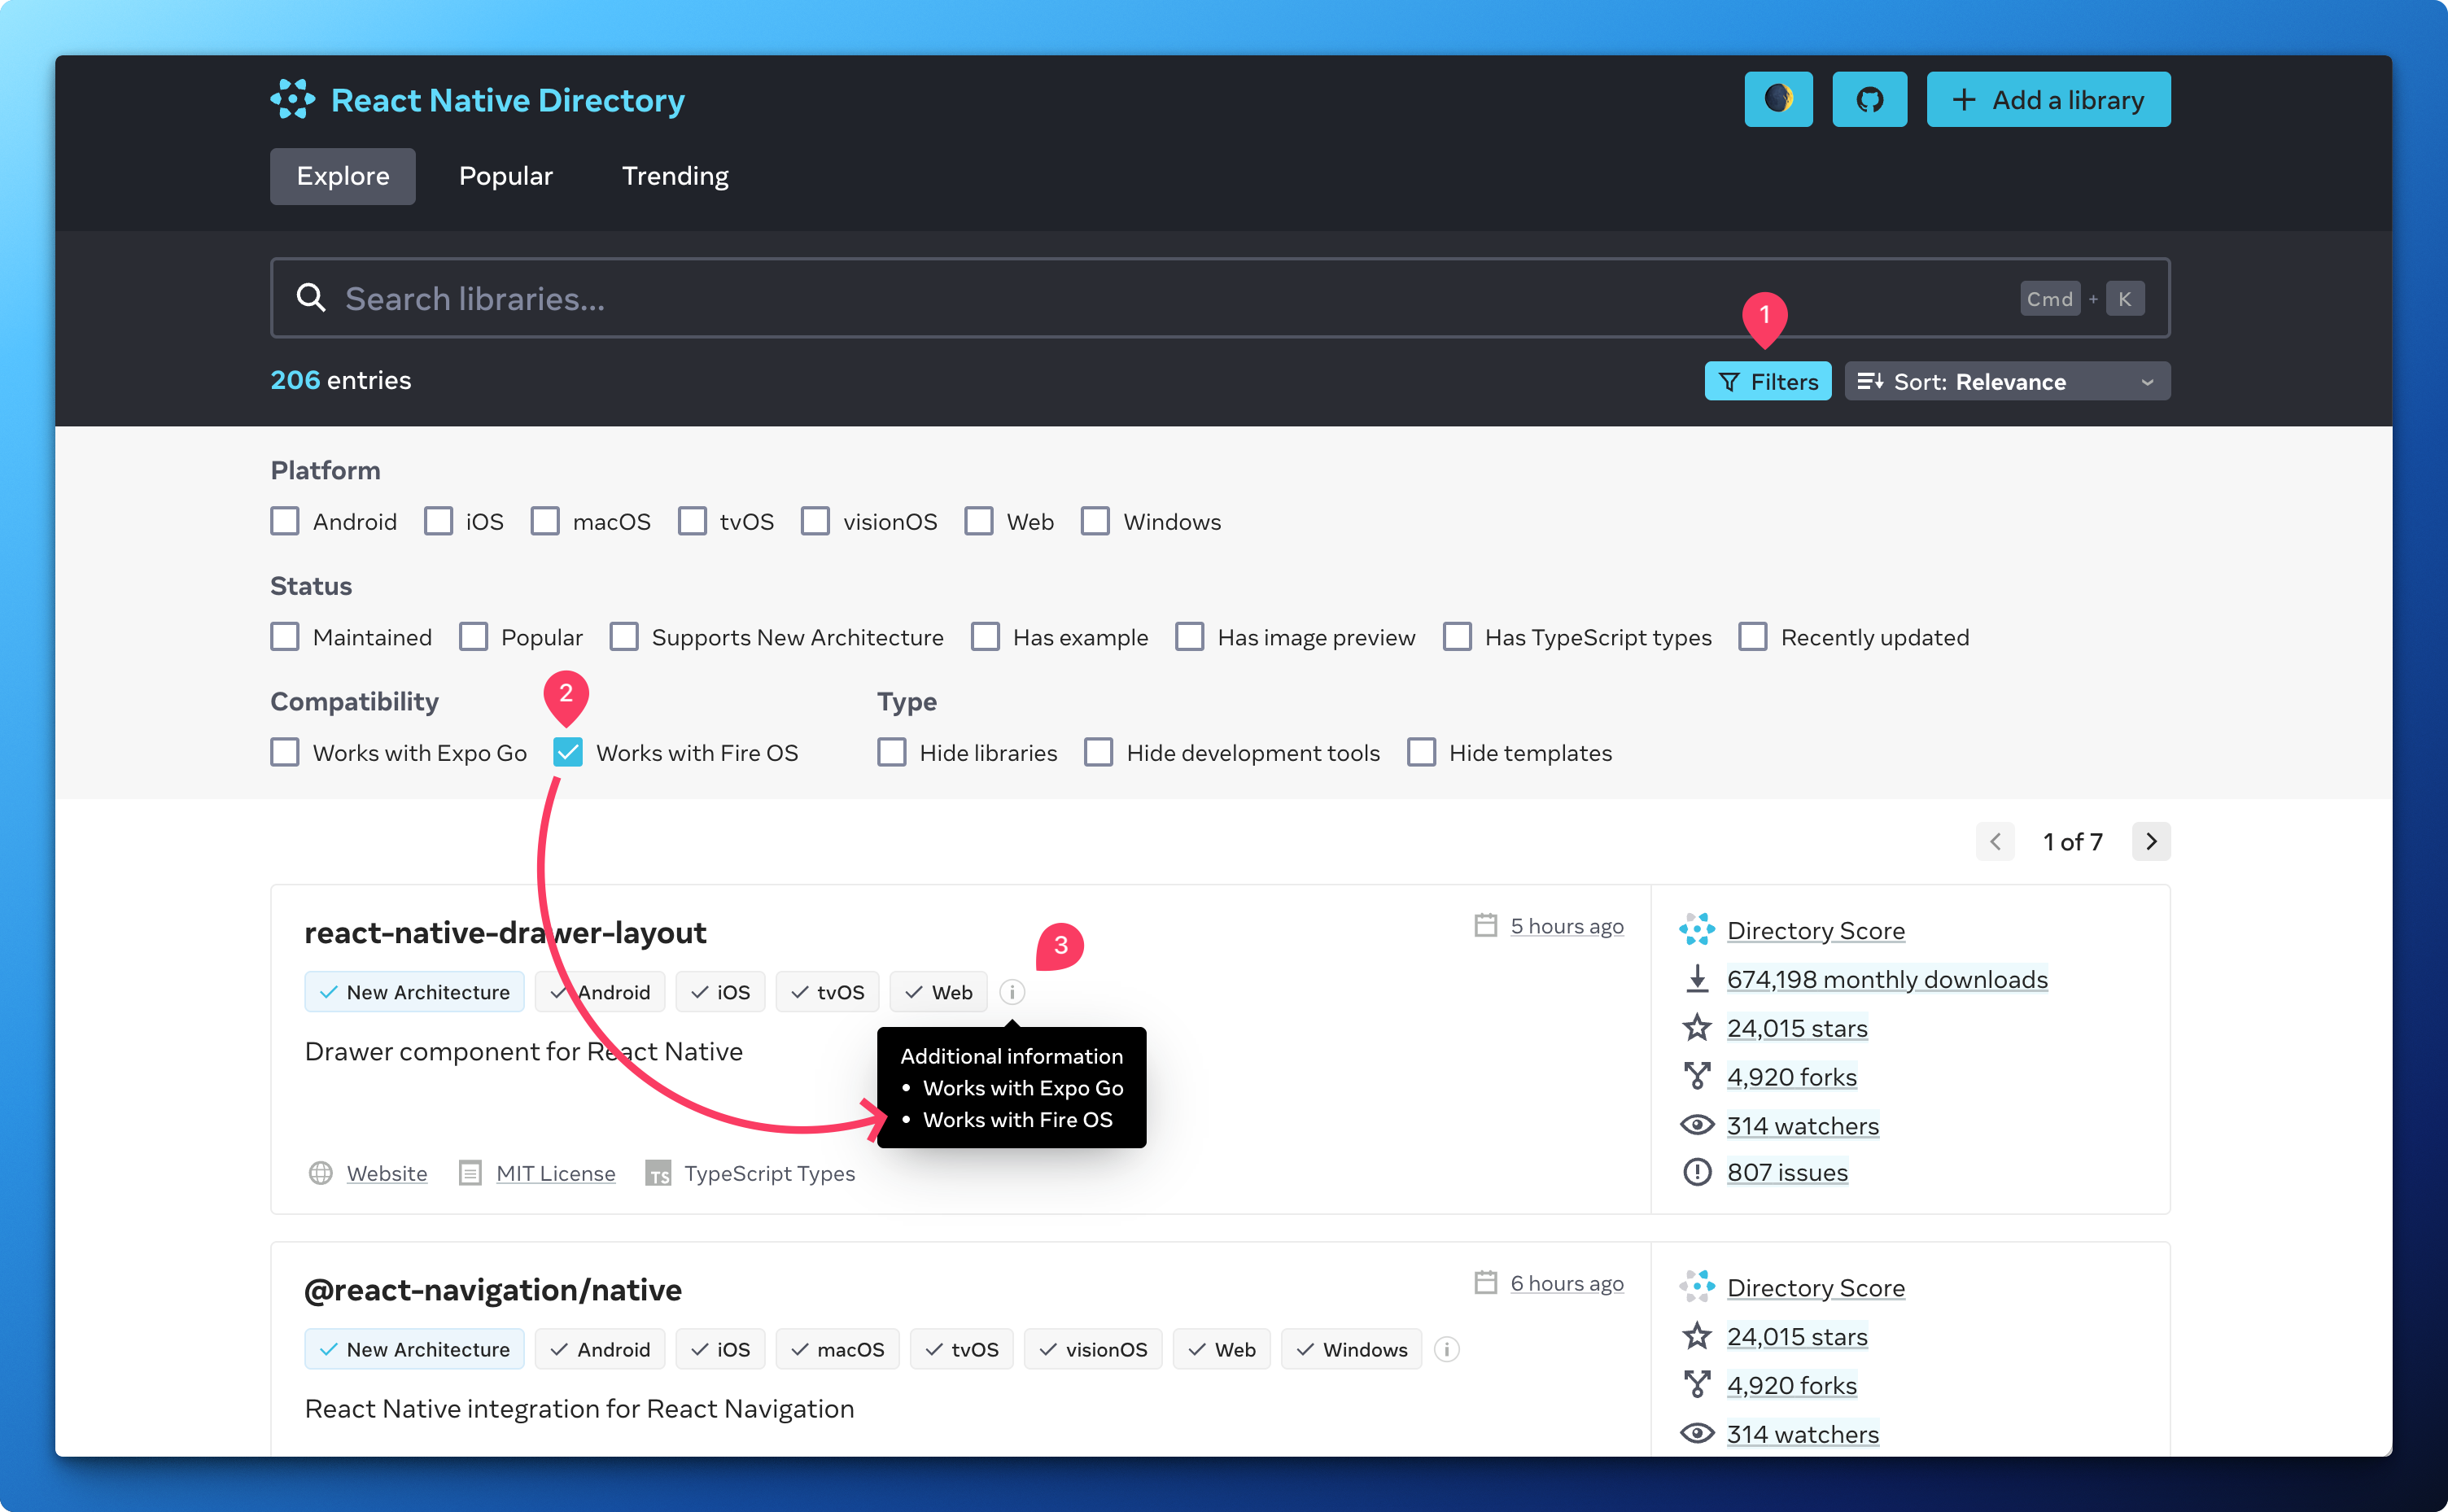Go to previous results page arrow
Screen dimensions: 2448x1512
[x=1995, y=841]
